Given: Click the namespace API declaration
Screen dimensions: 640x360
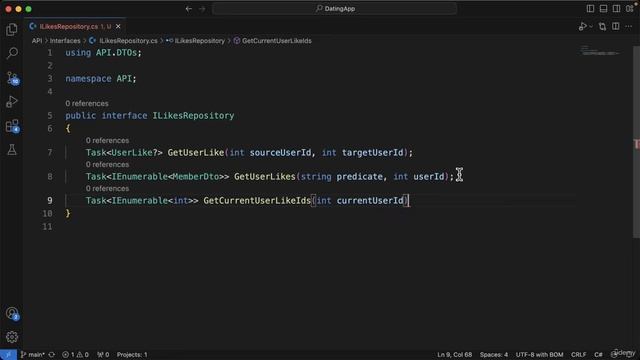Looking at the screenshot, I should 101,79.
